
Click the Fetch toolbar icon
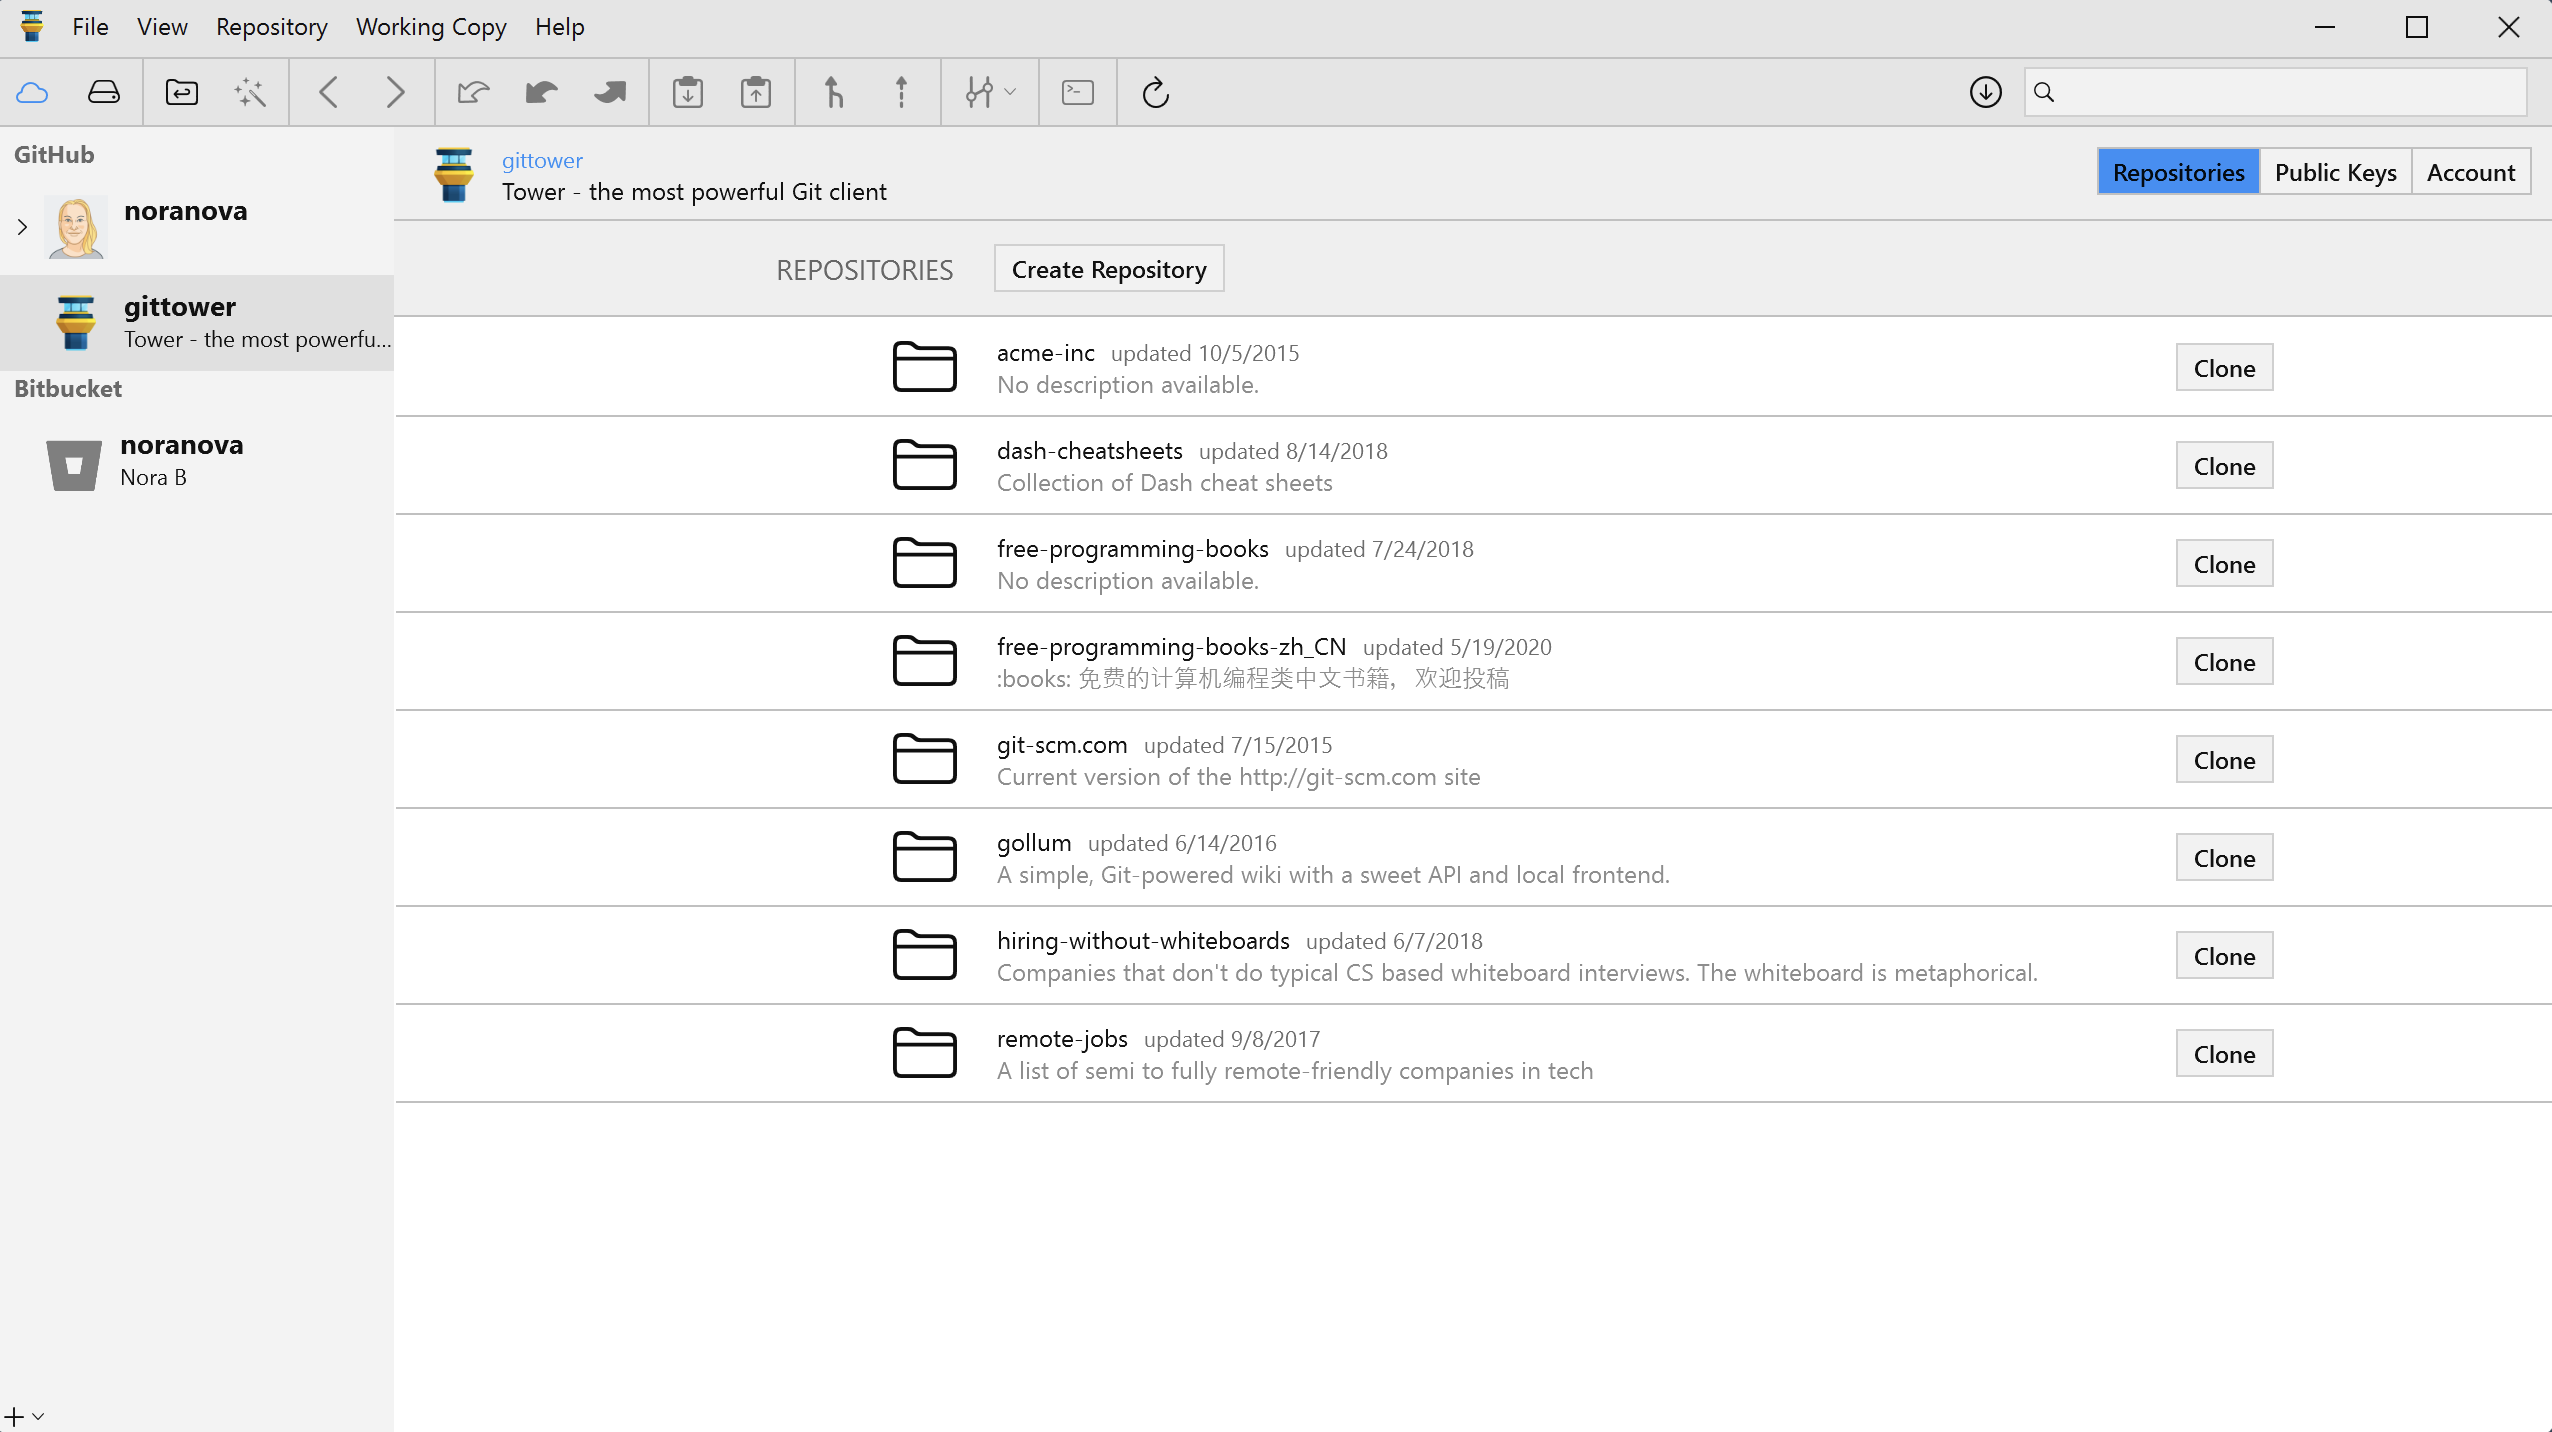coord(473,93)
